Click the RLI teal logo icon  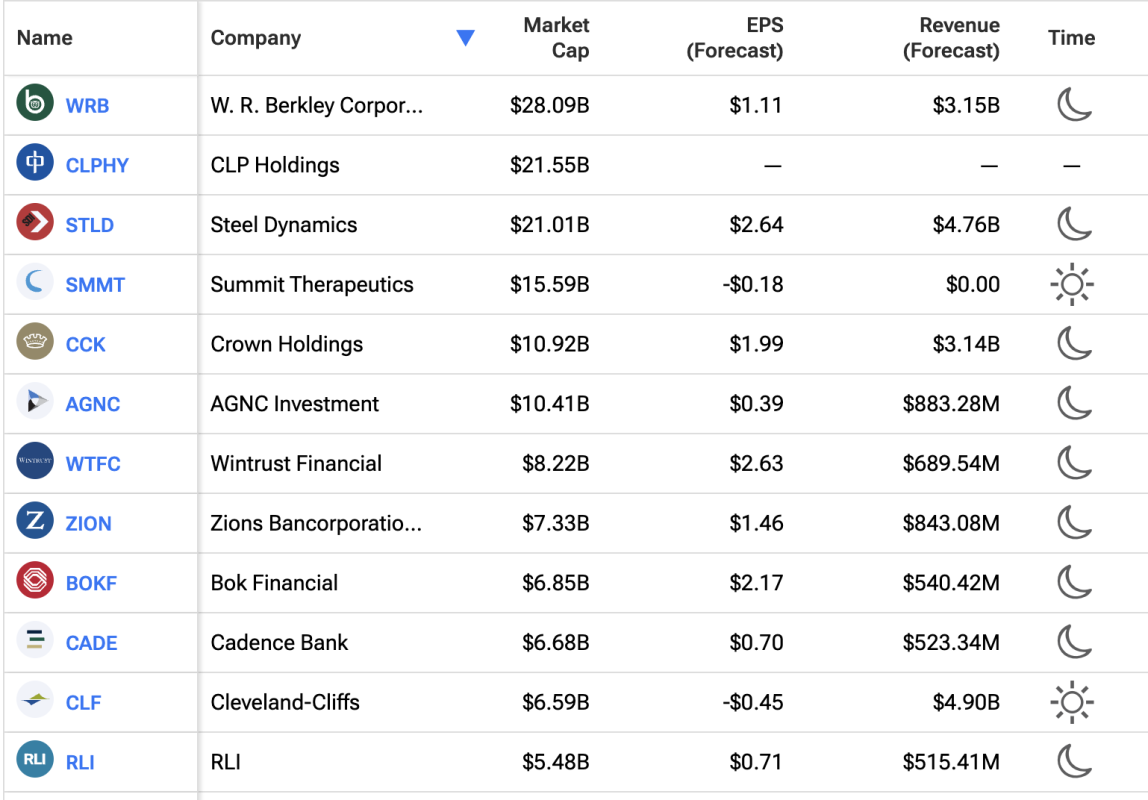[35, 761]
